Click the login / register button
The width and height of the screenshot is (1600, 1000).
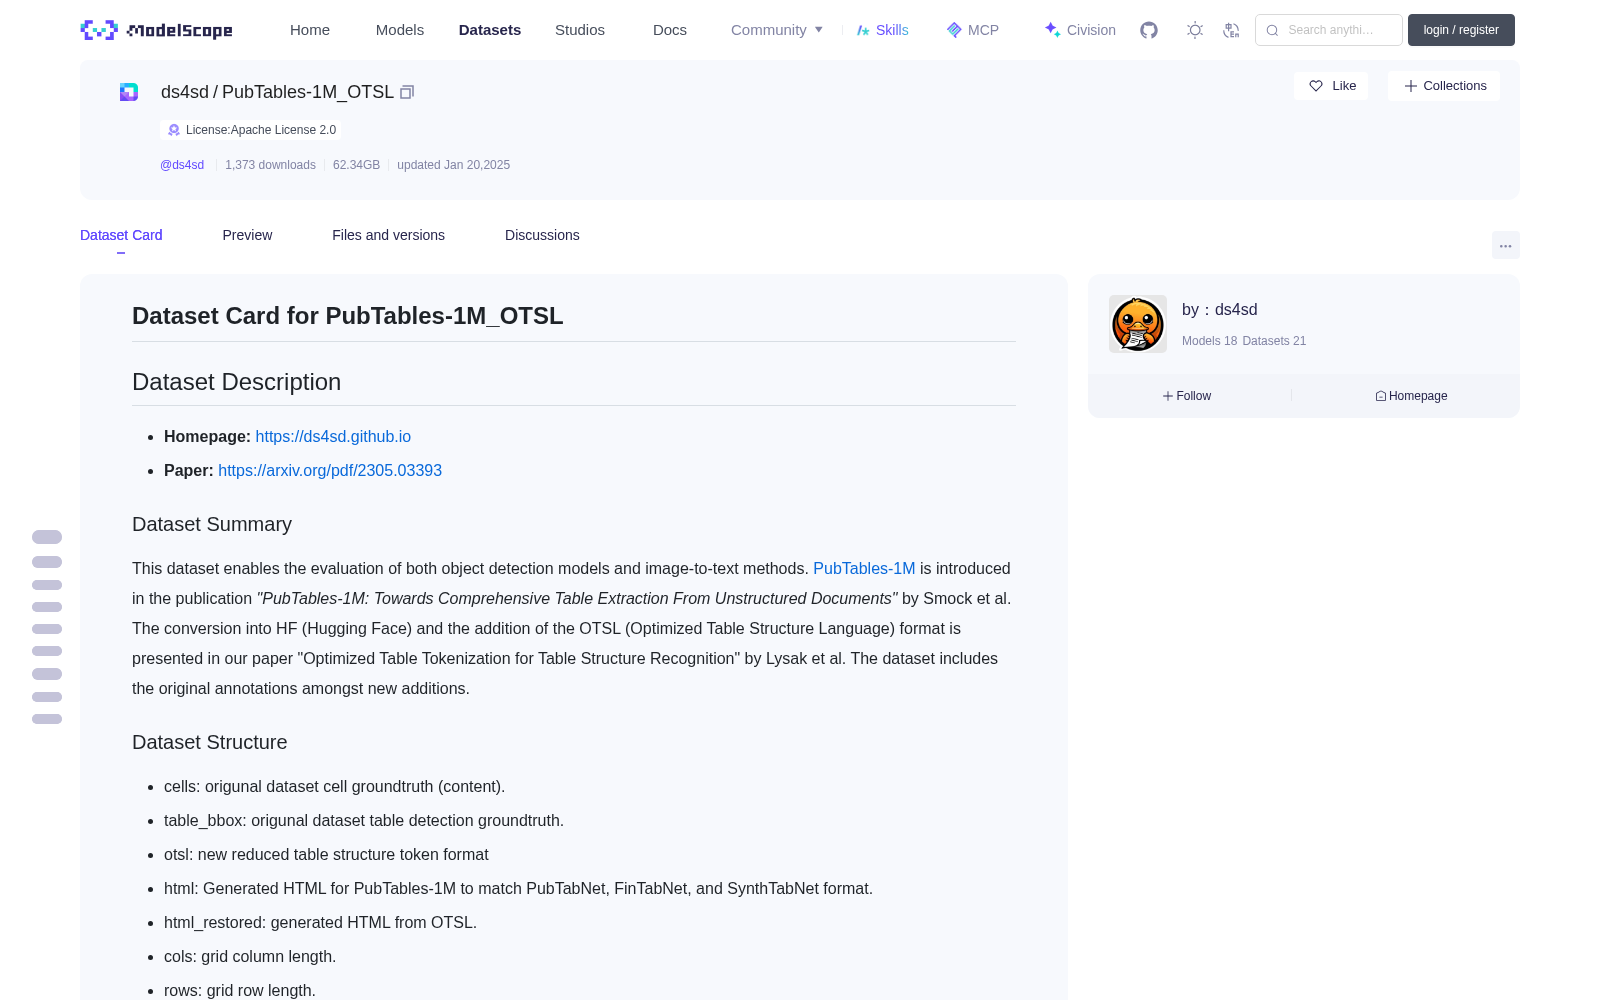click(1461, 30)
